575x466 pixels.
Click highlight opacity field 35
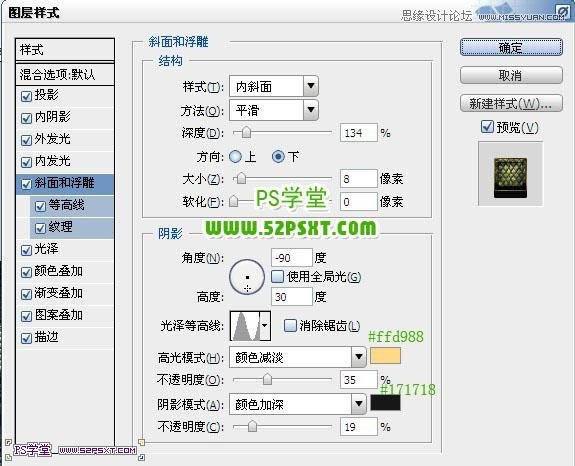(x=359, y=379)
